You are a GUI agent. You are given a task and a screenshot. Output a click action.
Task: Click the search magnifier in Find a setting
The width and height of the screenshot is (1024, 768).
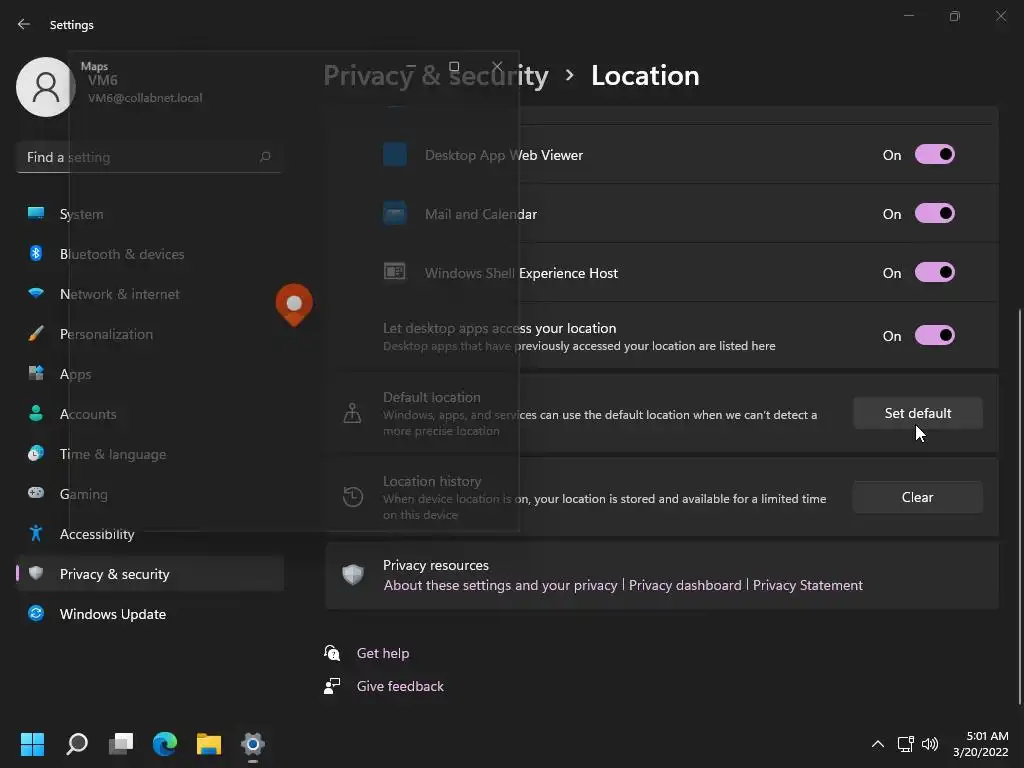pos(265,157)
